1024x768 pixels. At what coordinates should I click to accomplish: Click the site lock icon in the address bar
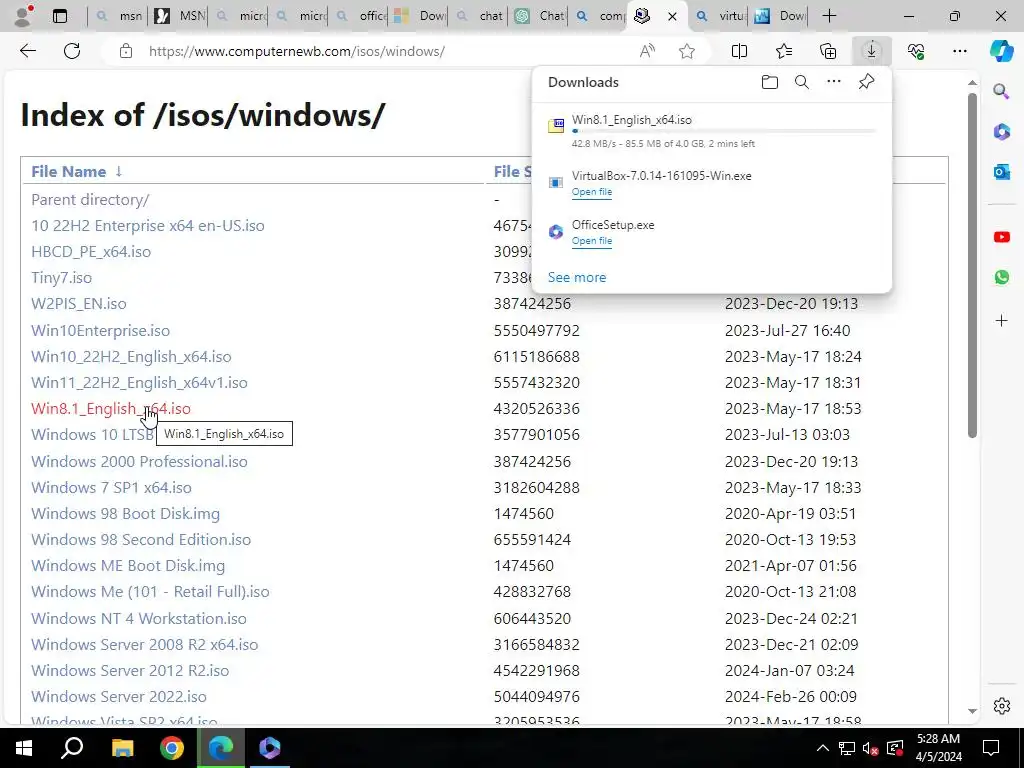tap(126, 51)
